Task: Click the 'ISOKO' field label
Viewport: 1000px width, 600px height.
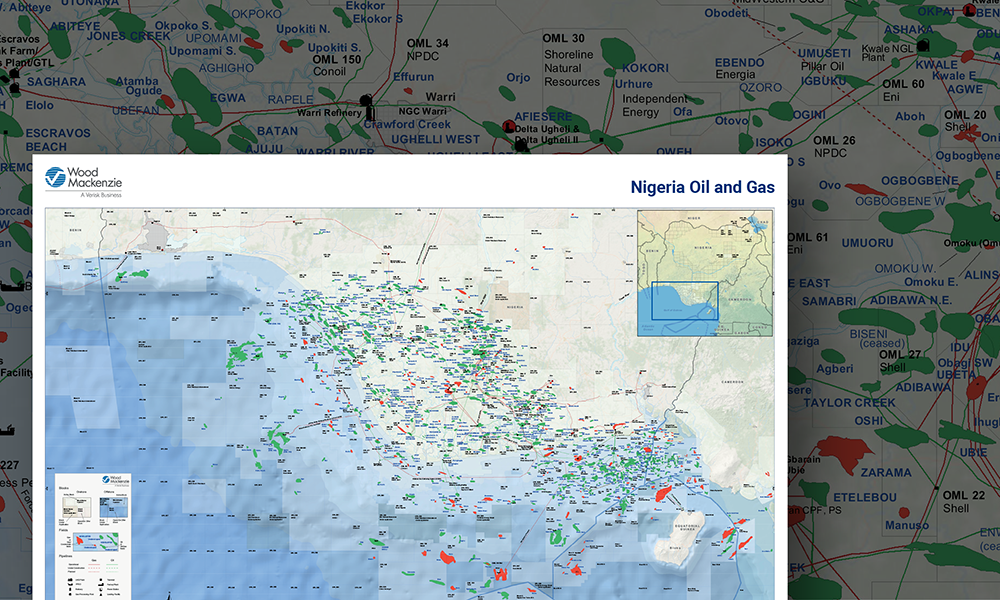Action: (x=774, y=142)
